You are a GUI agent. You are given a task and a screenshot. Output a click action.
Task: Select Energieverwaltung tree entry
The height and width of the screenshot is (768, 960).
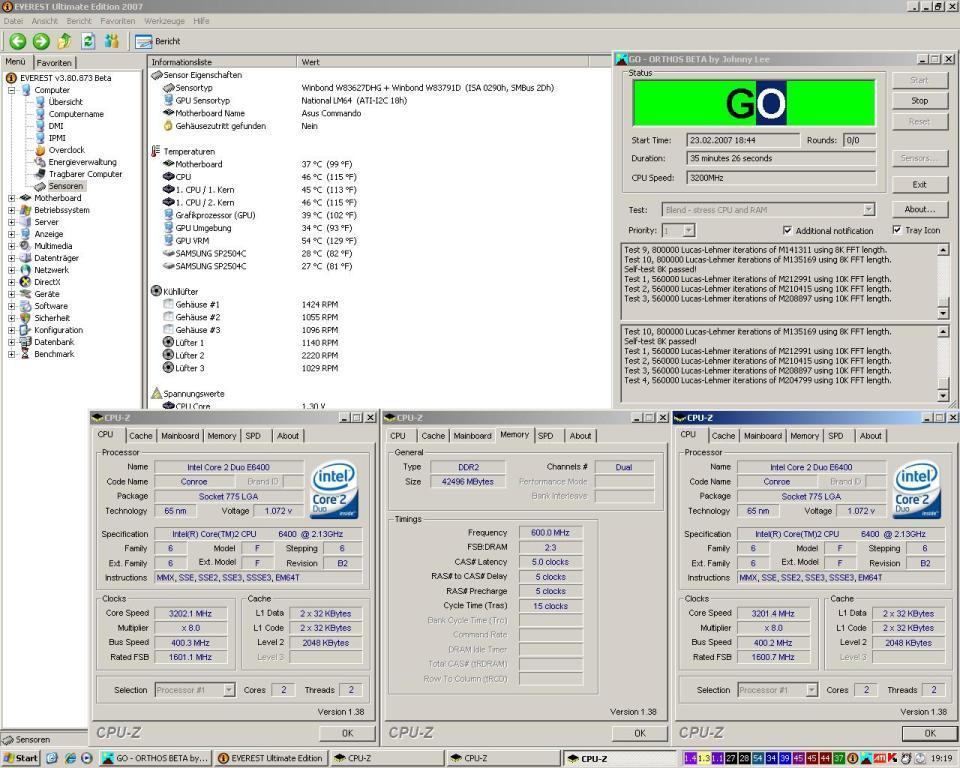coord(82,162)
